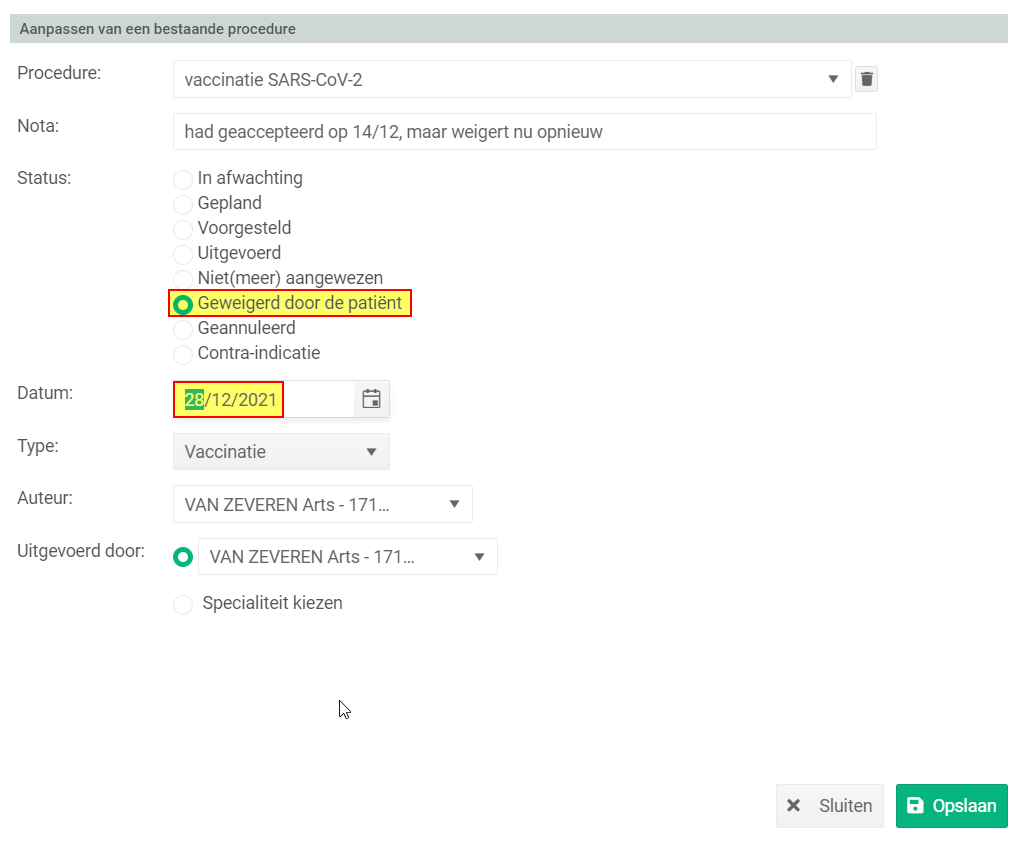Open the Type dropdown showing Vaccinatie
This screenshot has width=1029, height=843.
coord(281,451)
